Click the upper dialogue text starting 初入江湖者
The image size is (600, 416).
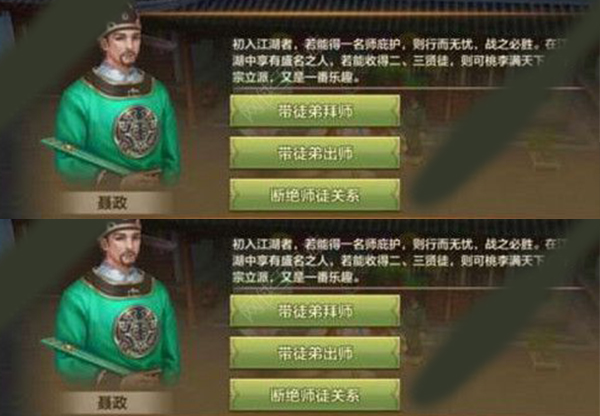398,61
